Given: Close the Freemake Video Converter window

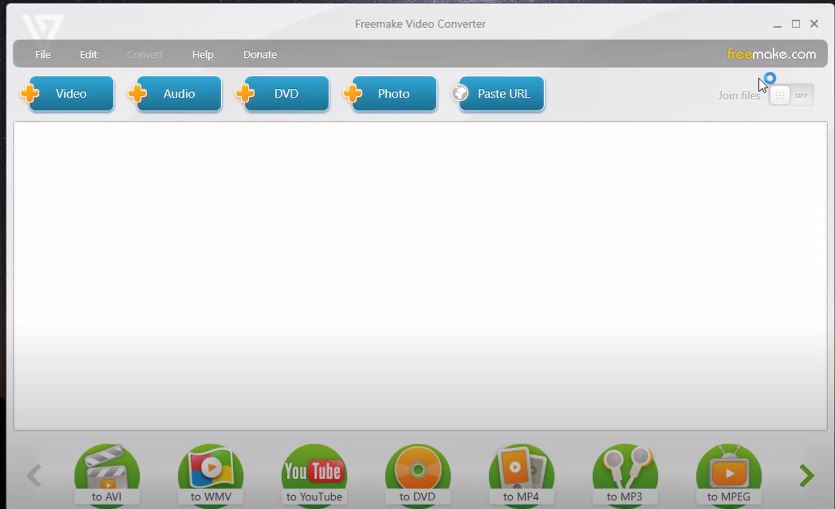Looking at the screenshot, I should click(814, 24).
